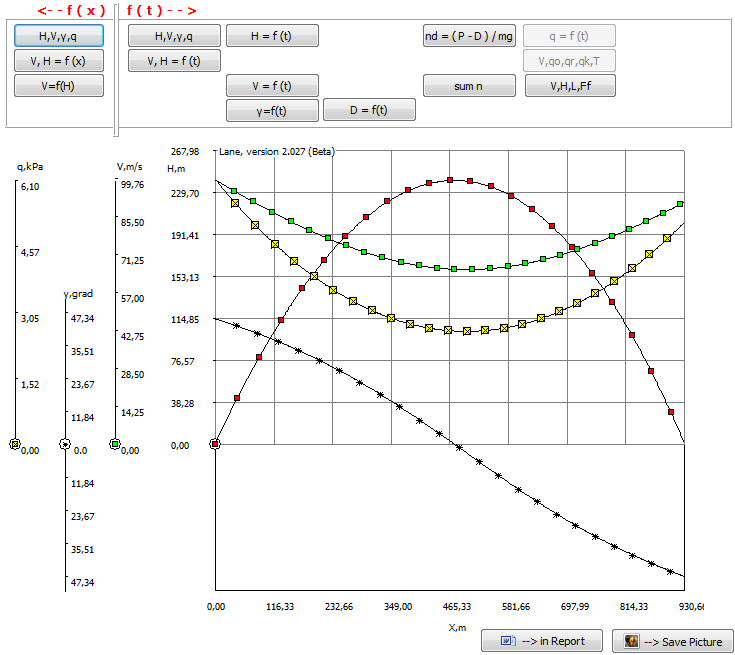Show the V, H = f (x) graph
Viewport: 735px width, 655px height.
point(59,61)
